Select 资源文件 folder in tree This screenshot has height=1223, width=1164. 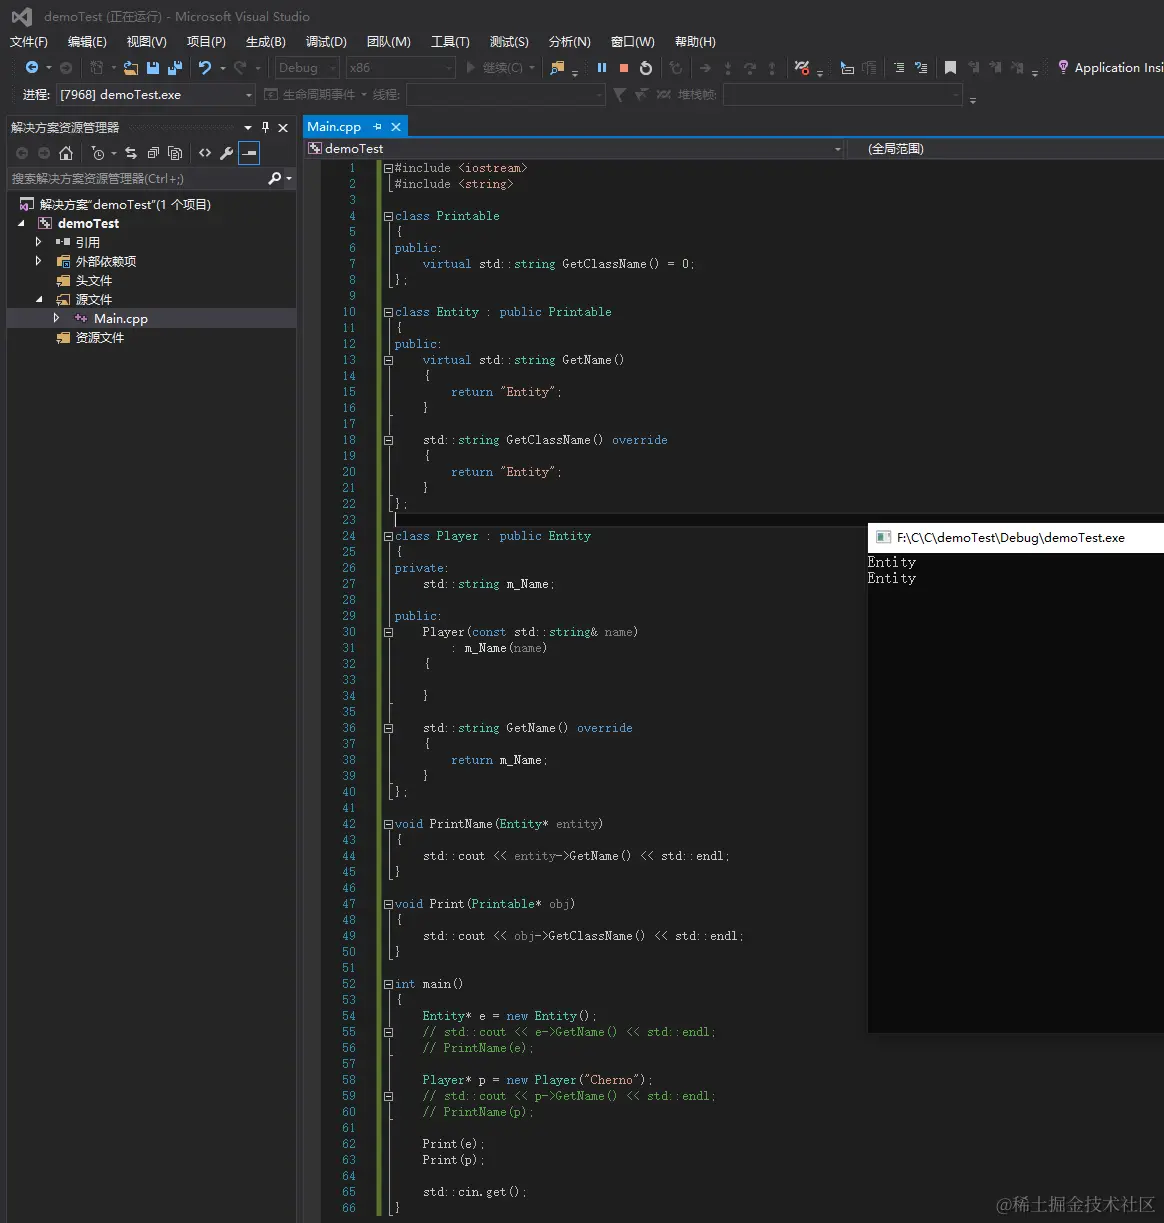click(x=100, y=337)
